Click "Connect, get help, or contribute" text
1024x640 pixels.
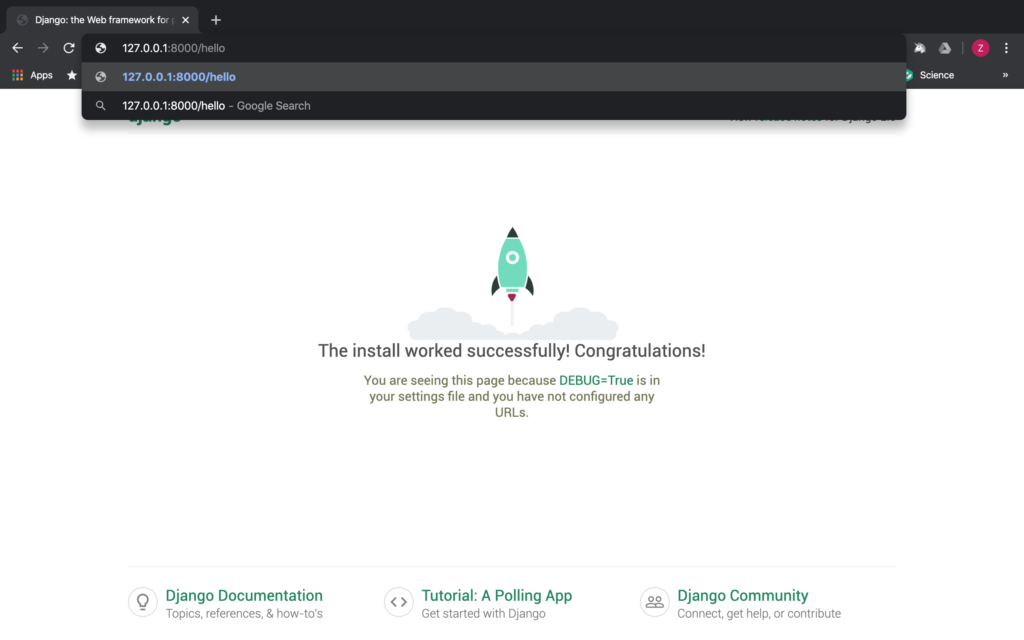point(759,614)
